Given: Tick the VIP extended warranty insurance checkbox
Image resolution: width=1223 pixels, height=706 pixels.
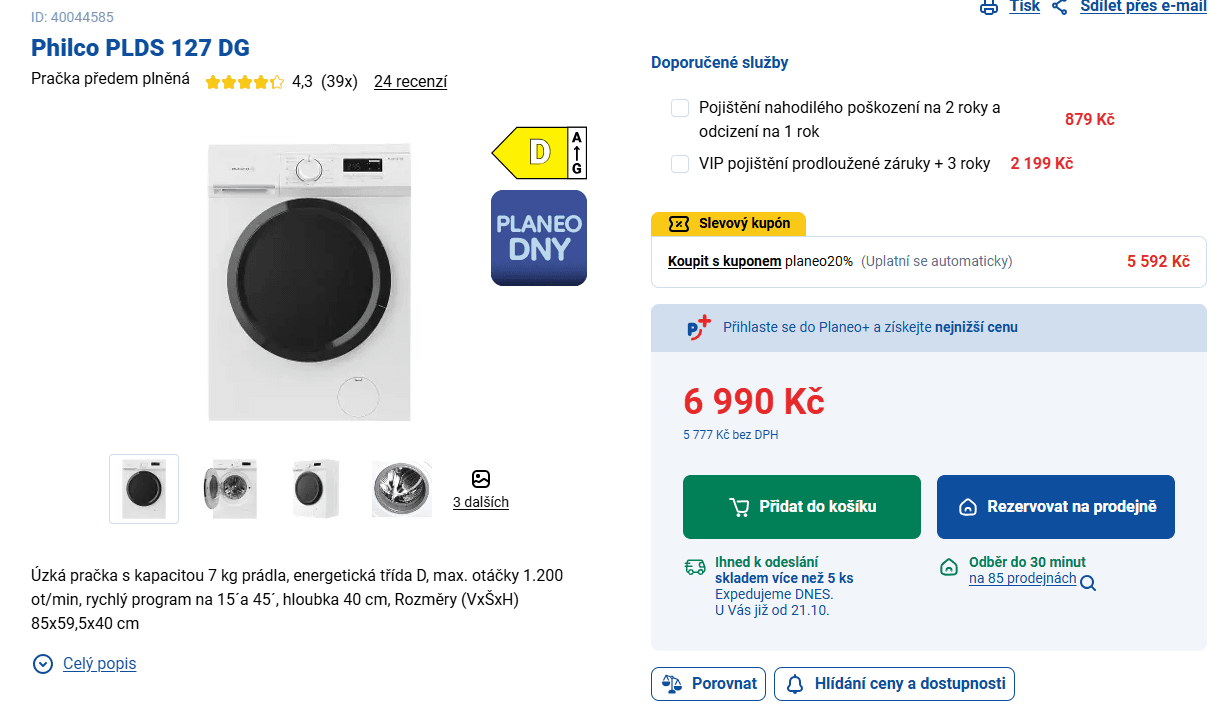Looking at the screenshot, I should point(680,164).
